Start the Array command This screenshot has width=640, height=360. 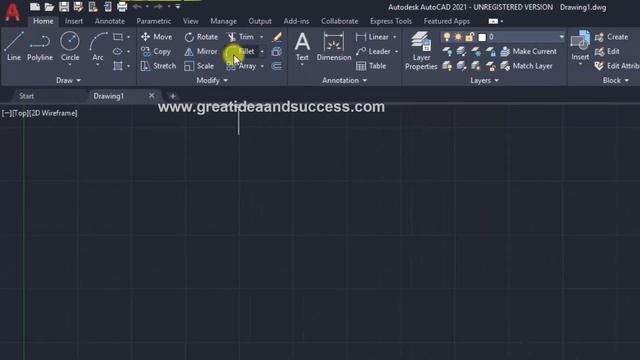(x=242, y=66)
